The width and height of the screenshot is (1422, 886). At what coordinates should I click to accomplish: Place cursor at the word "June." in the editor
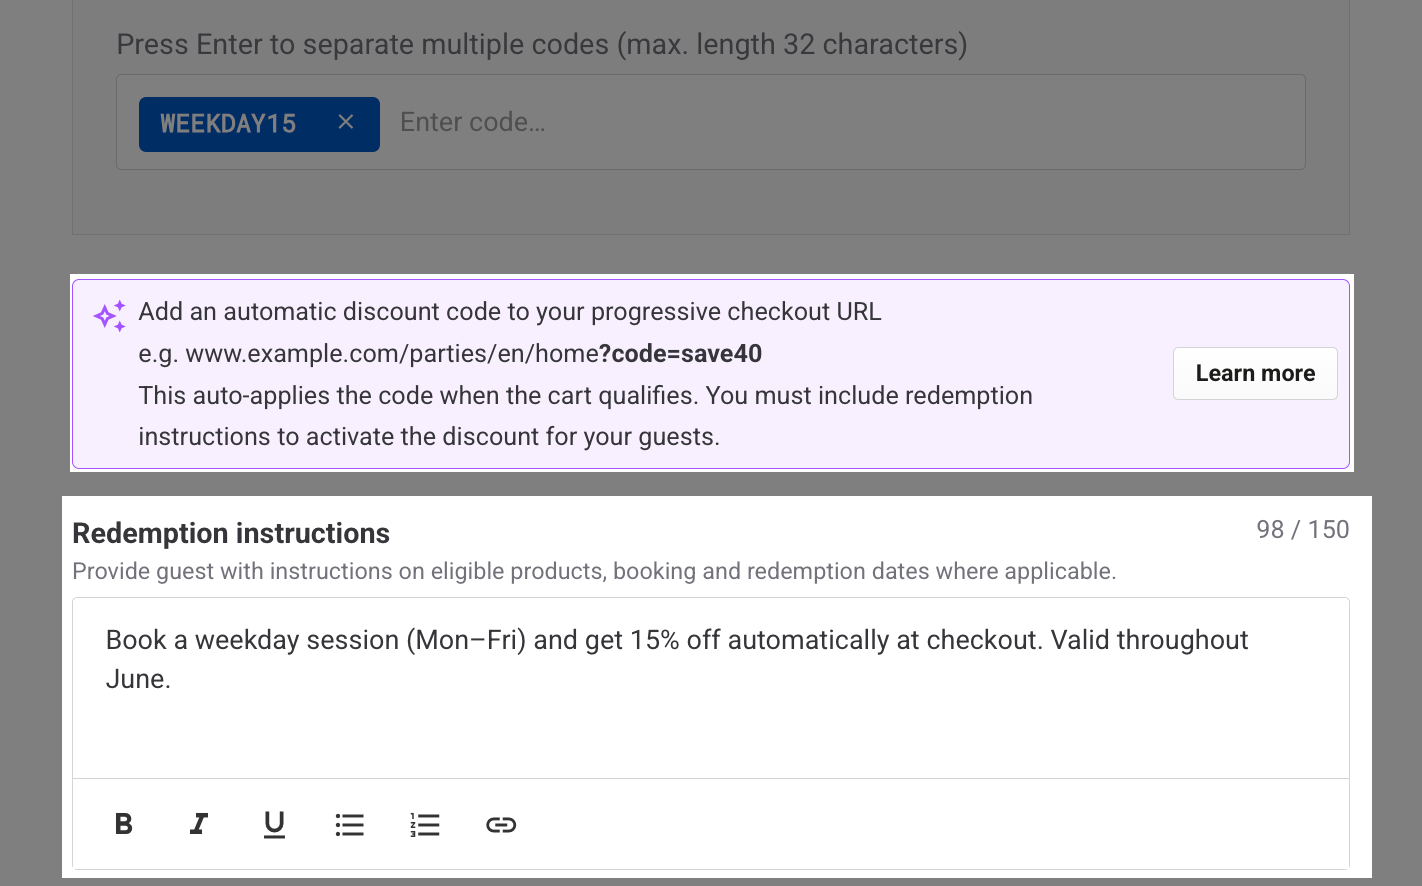coord(138,679)
